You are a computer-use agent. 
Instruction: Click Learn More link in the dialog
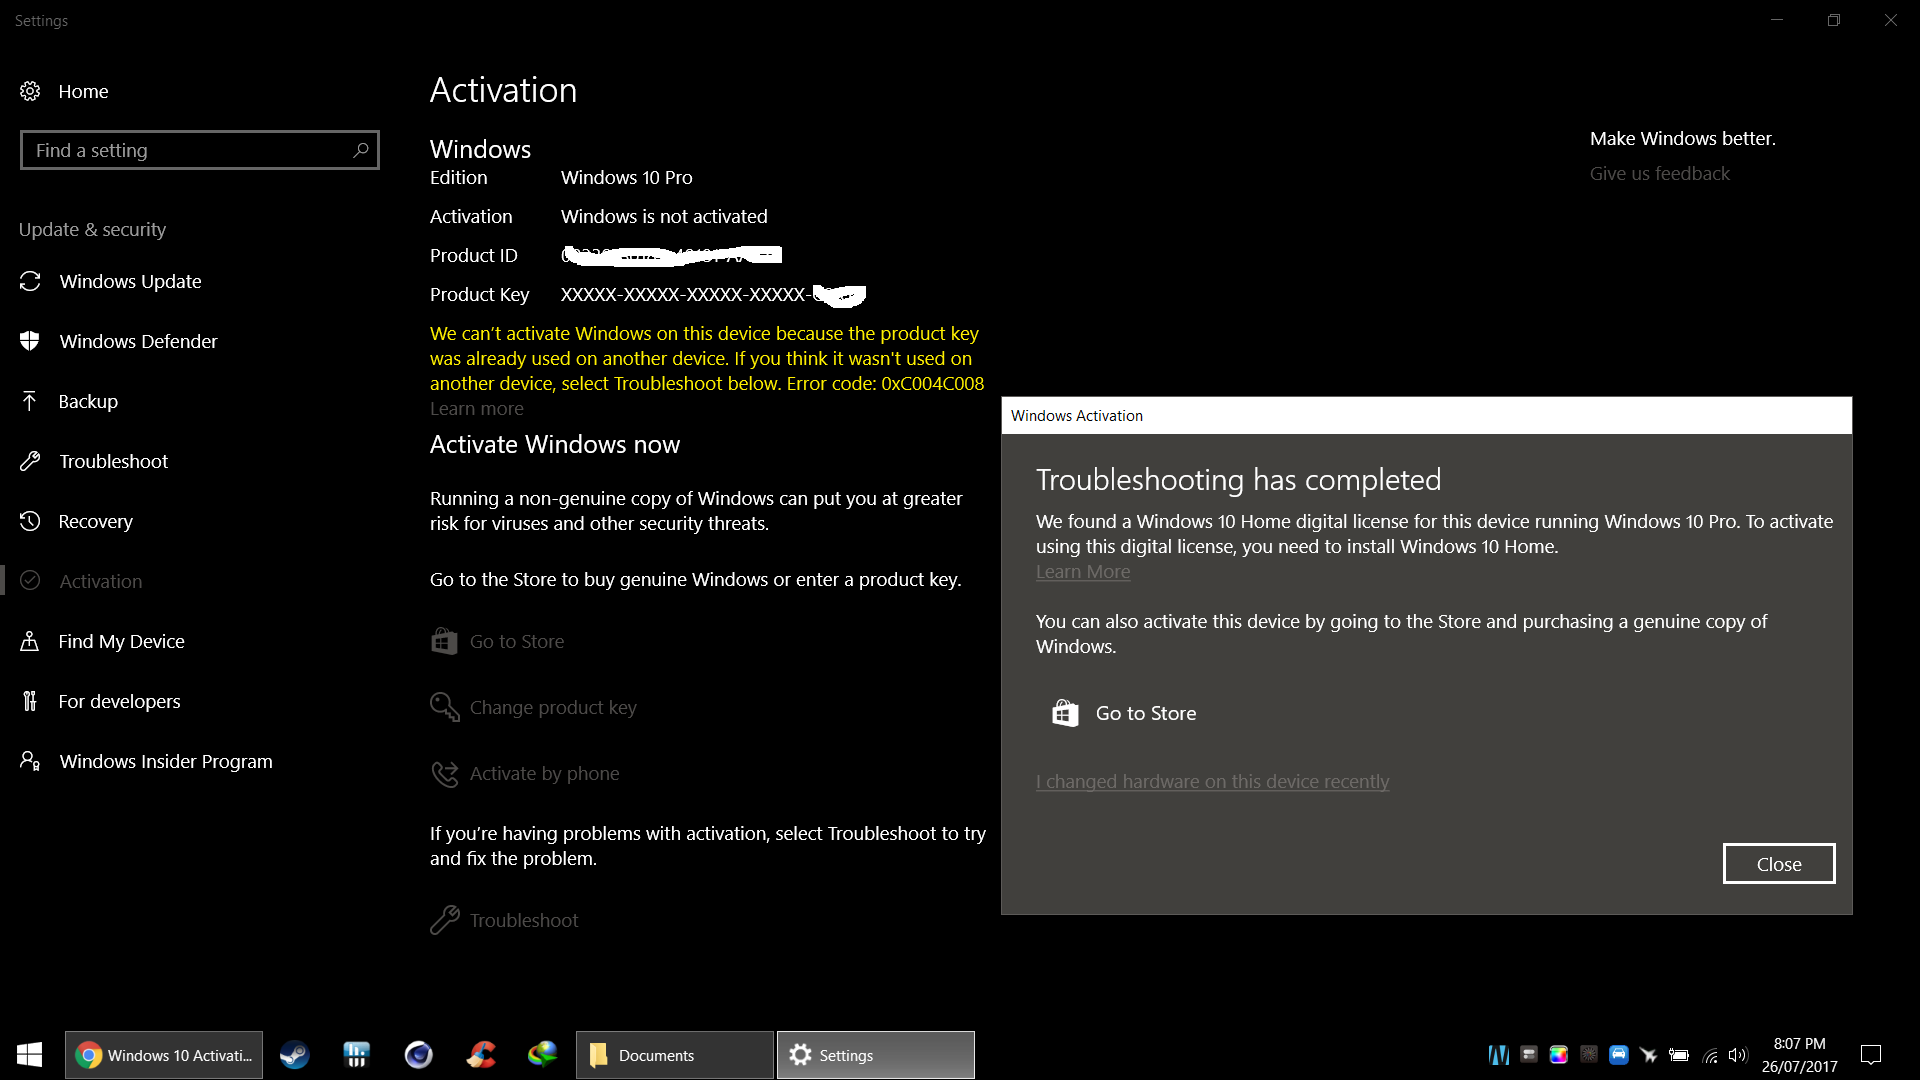point(1083,571)
